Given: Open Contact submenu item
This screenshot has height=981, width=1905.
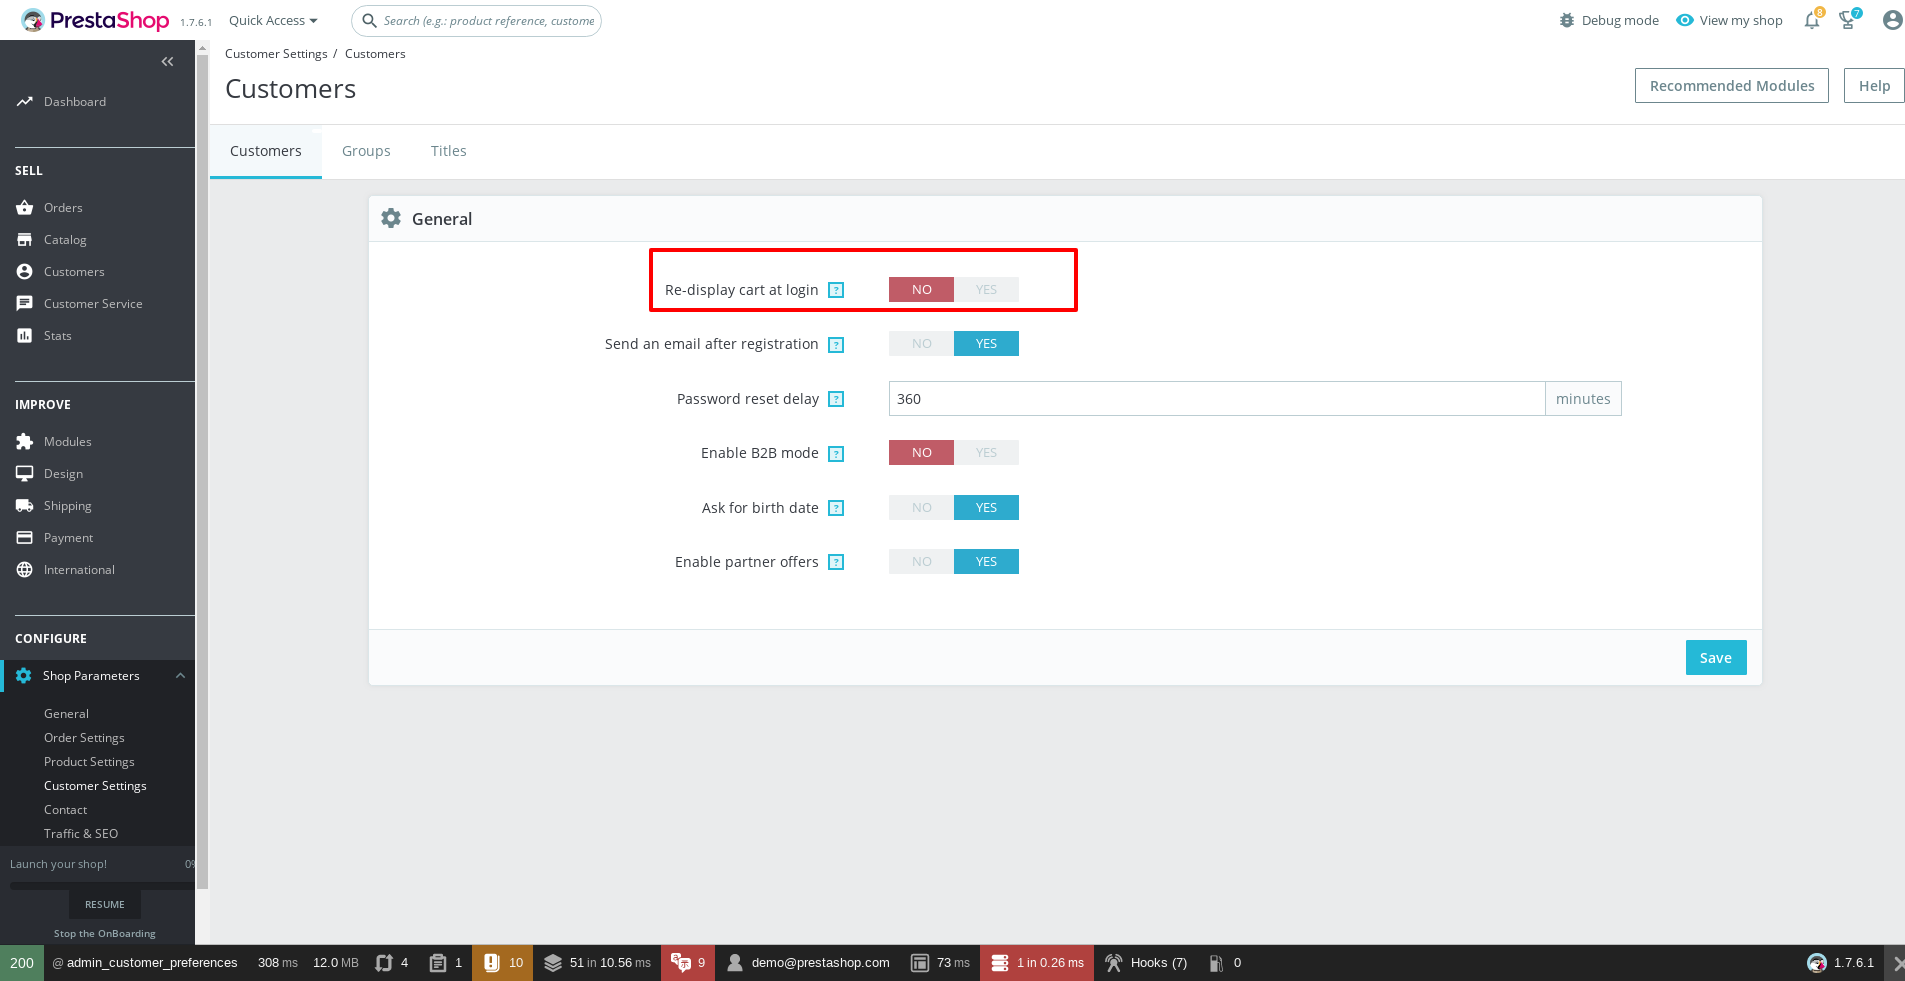Looking at the screenshot, I should 65,810.
